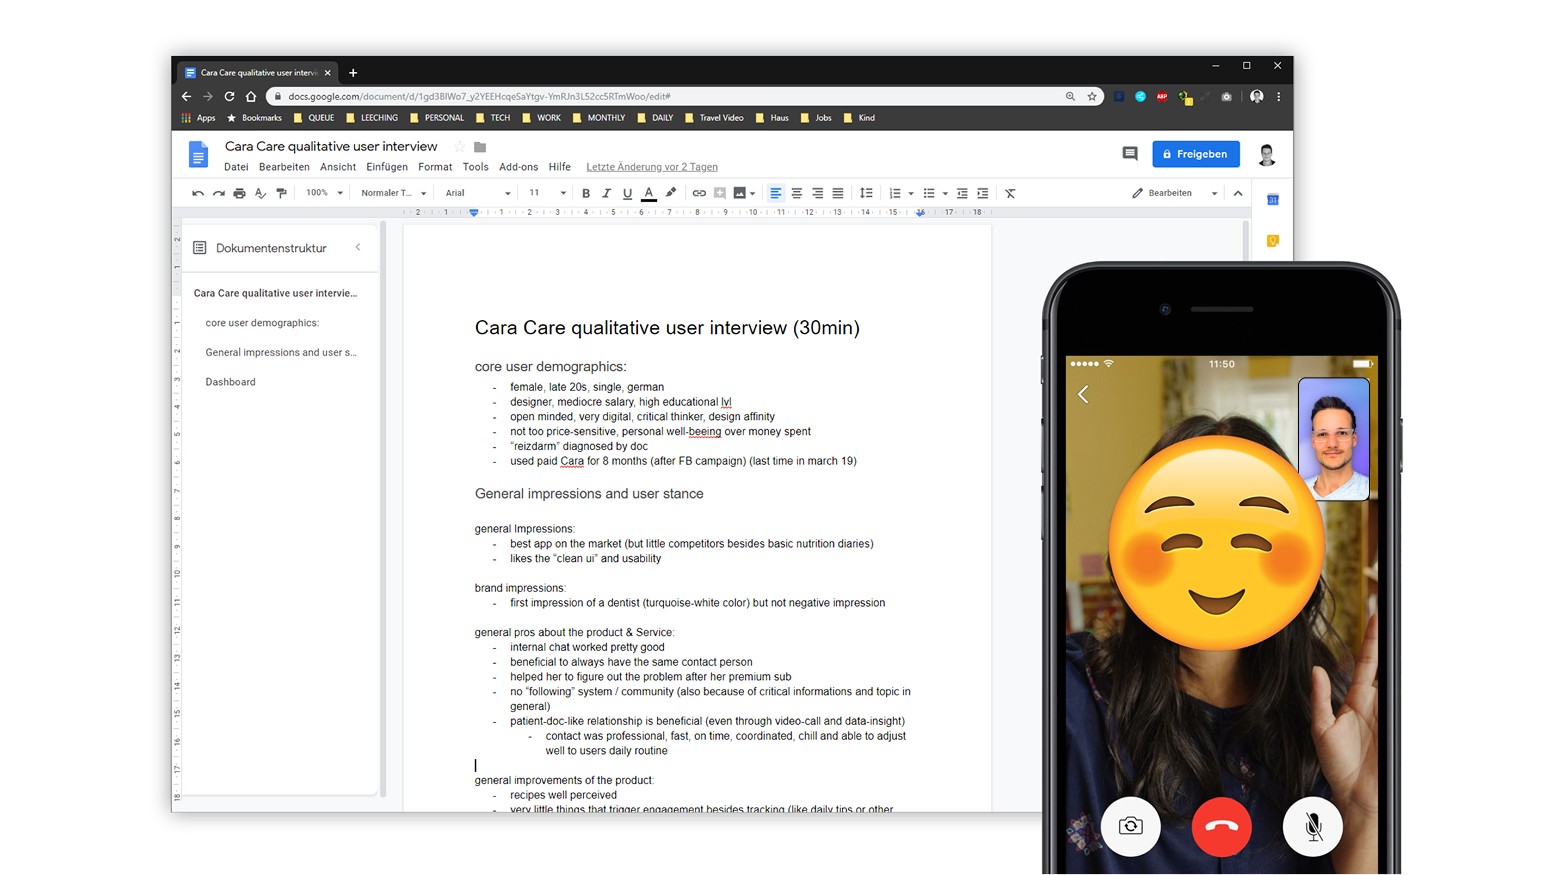Decrease the paragraph indent
This screenshot has height=875, width=1552.
962,193
